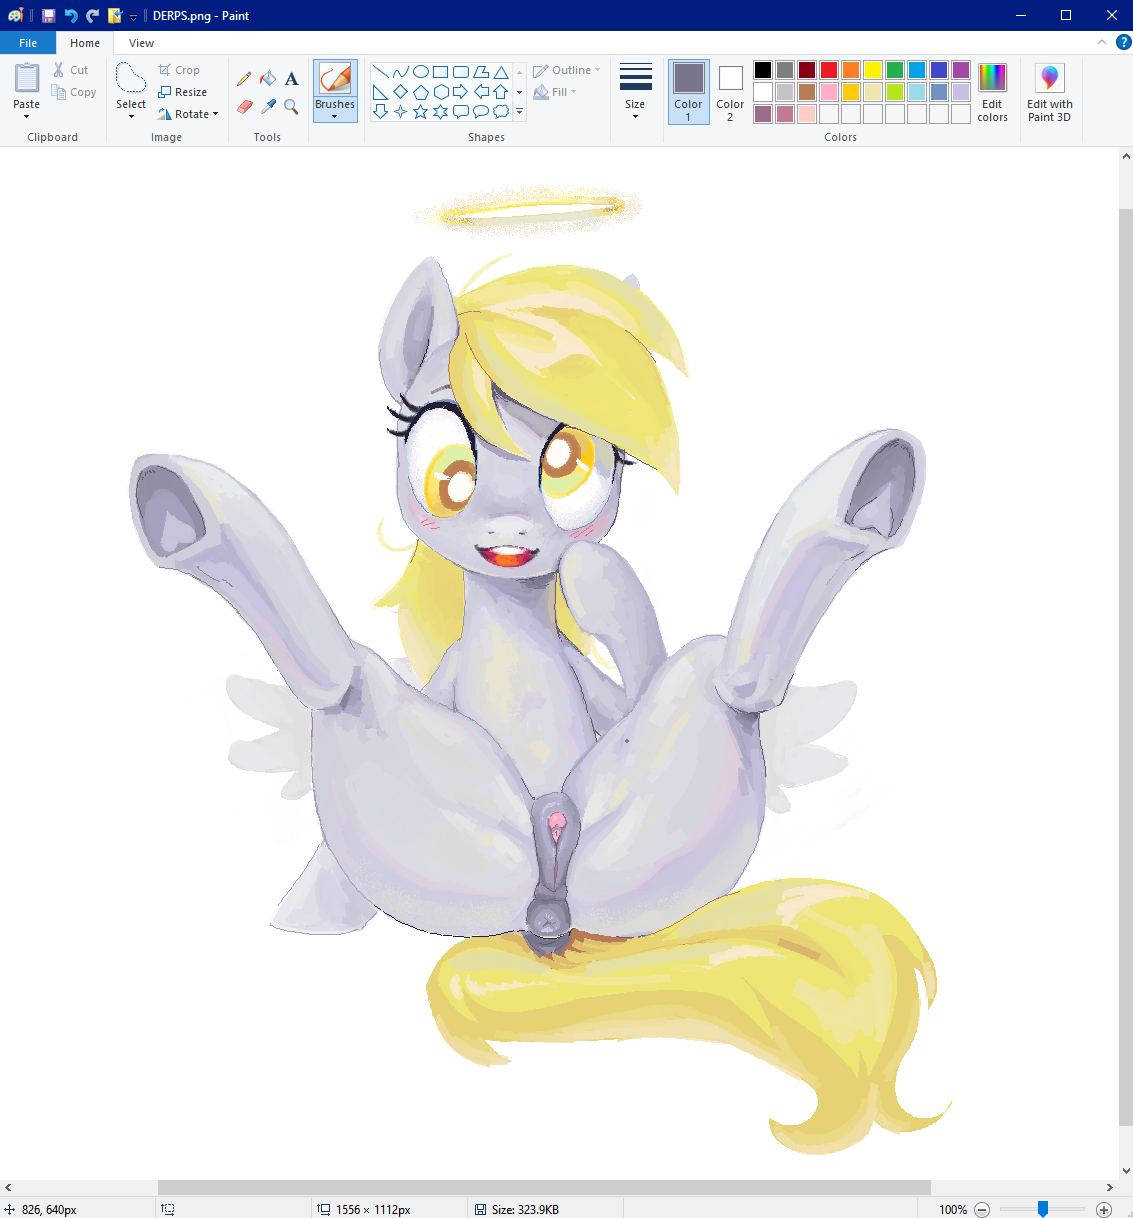Click the Save icon in quick access toolbar
The height and width of the screenshot is (1218, 1133).
48,15
